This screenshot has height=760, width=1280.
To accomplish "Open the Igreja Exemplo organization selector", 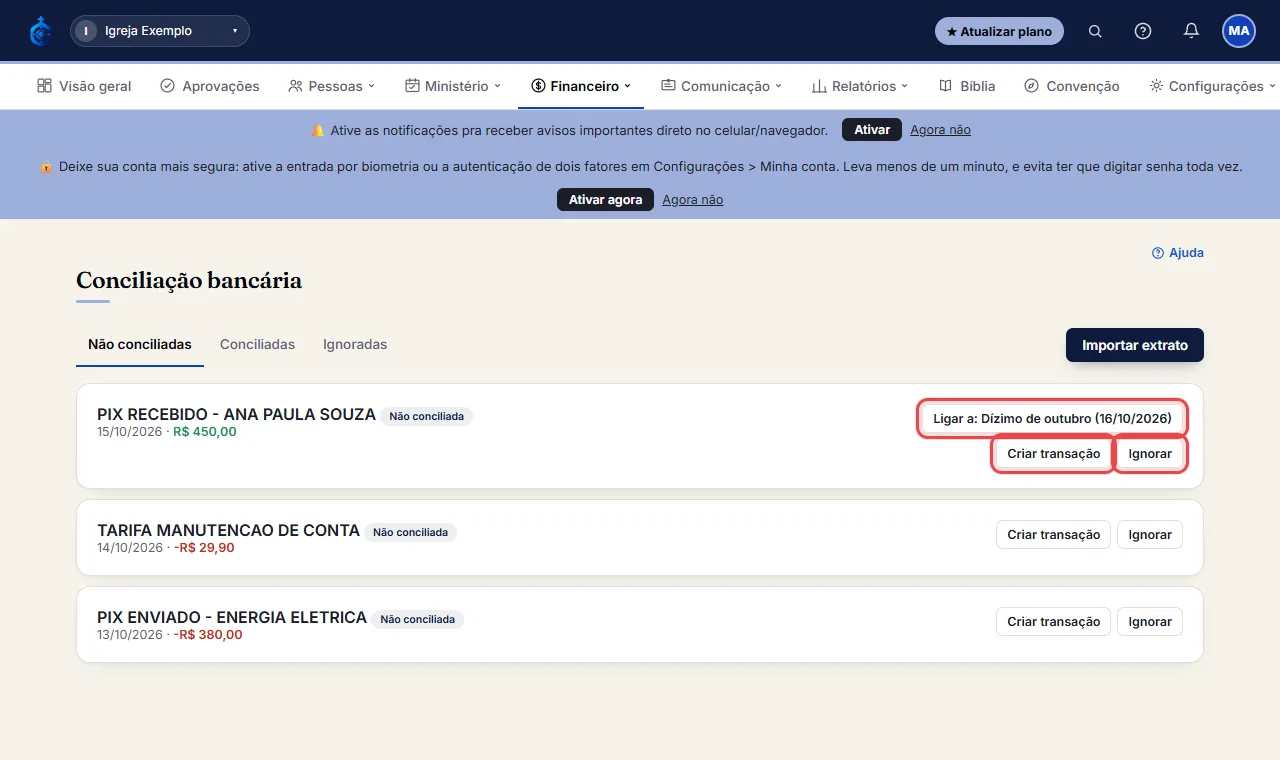I will (x=160, y=31).
